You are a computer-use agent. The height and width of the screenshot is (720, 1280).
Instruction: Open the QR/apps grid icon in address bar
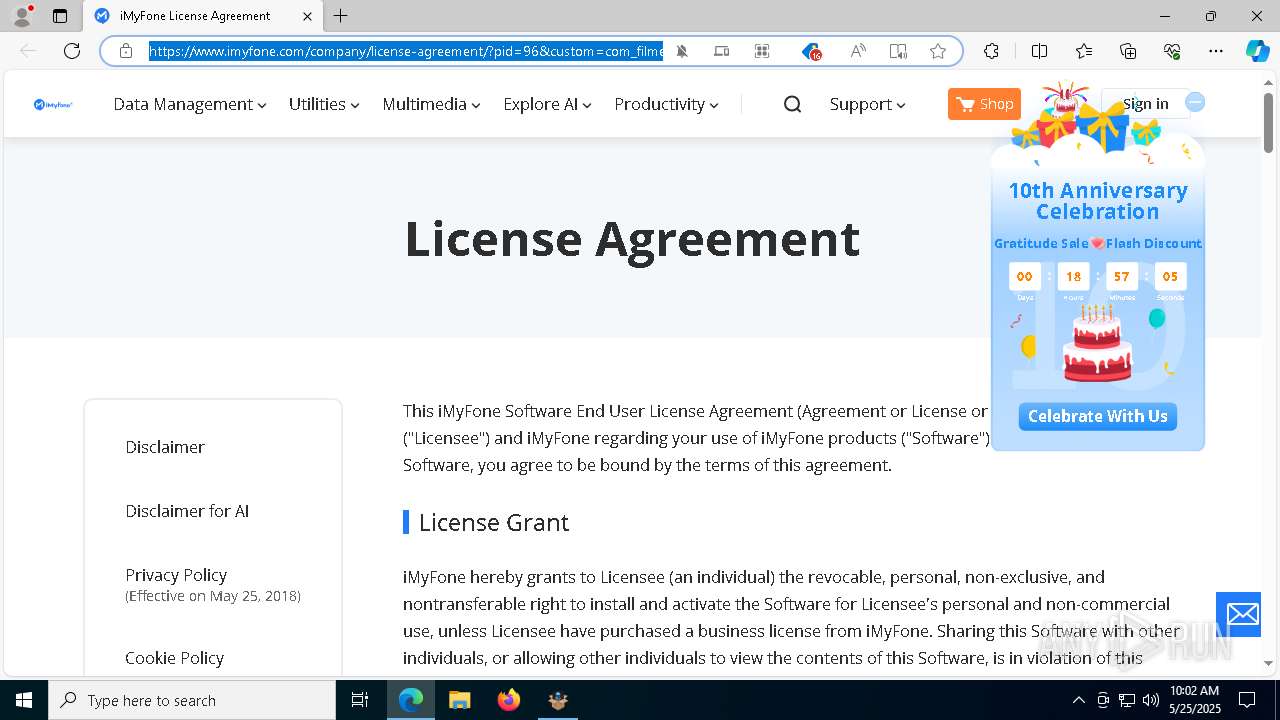click(762, 51)
